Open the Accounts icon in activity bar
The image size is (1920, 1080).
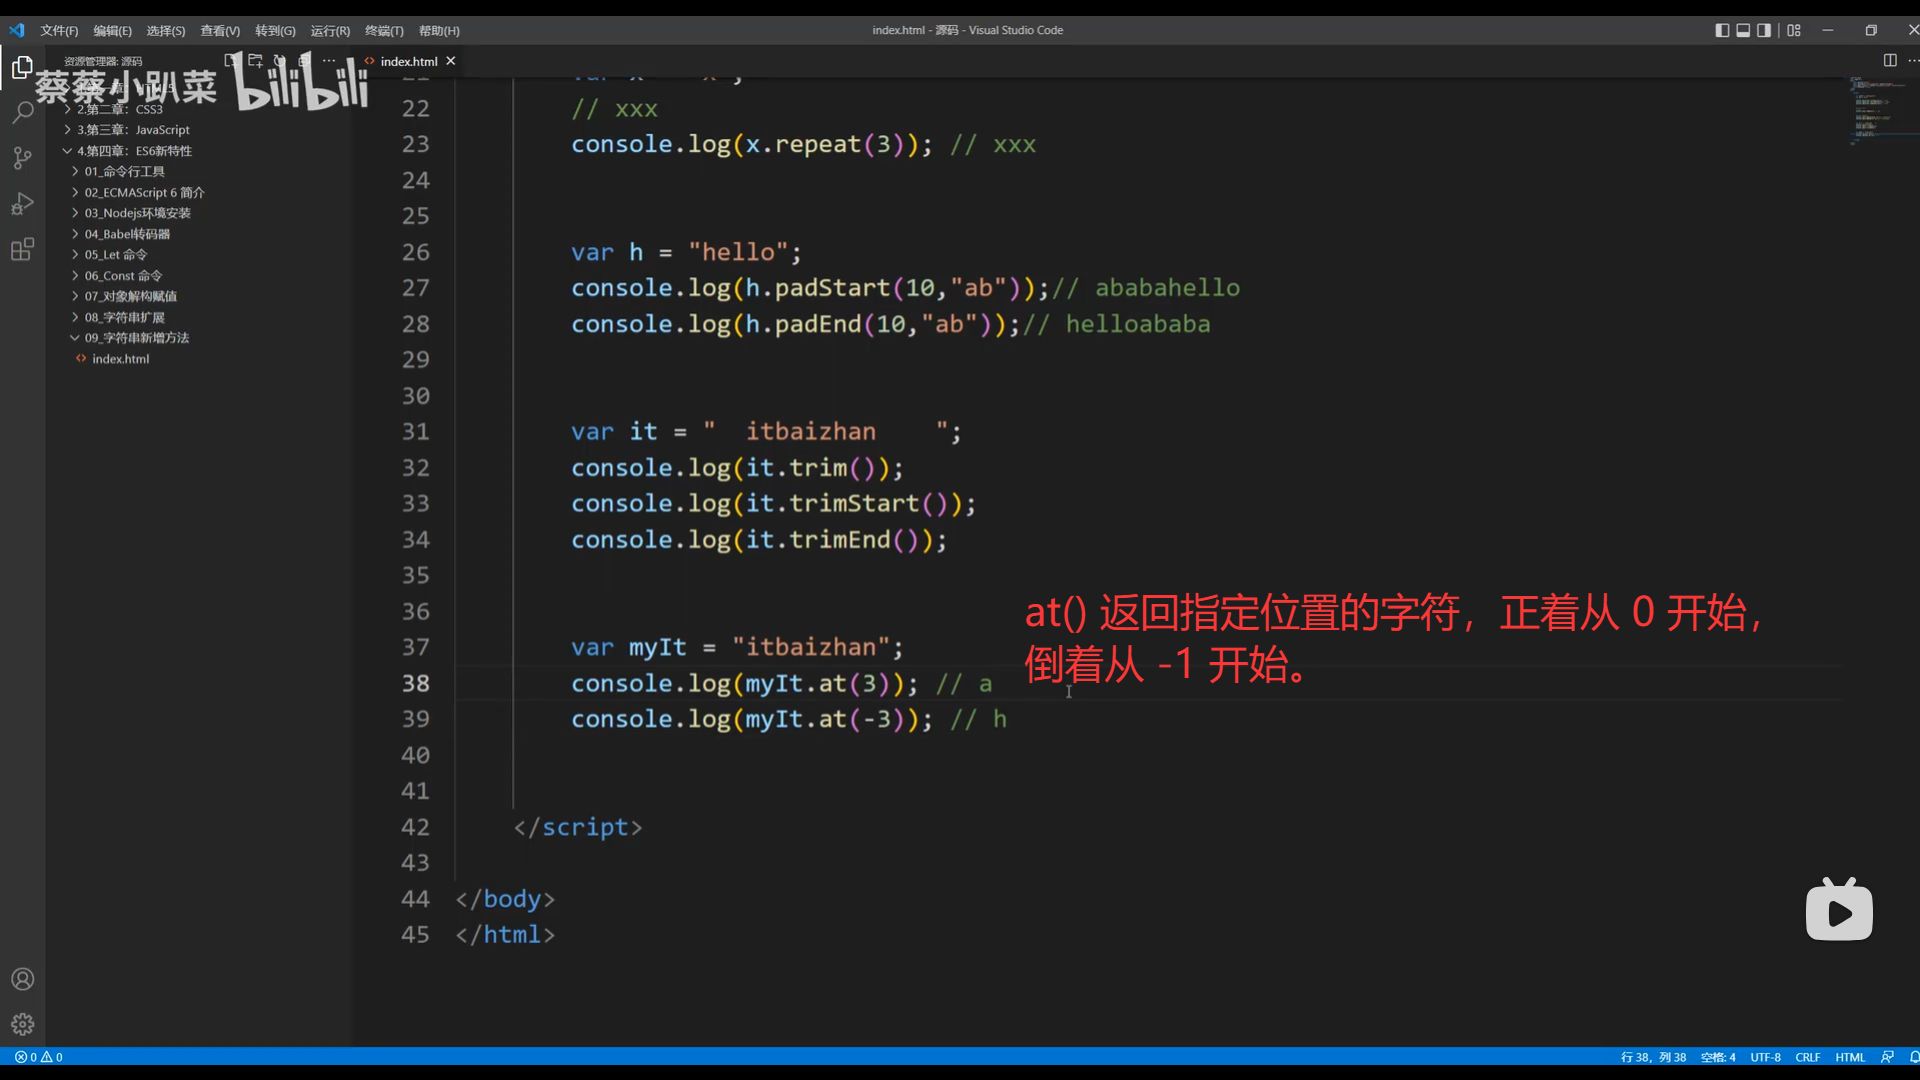point(22,979)
